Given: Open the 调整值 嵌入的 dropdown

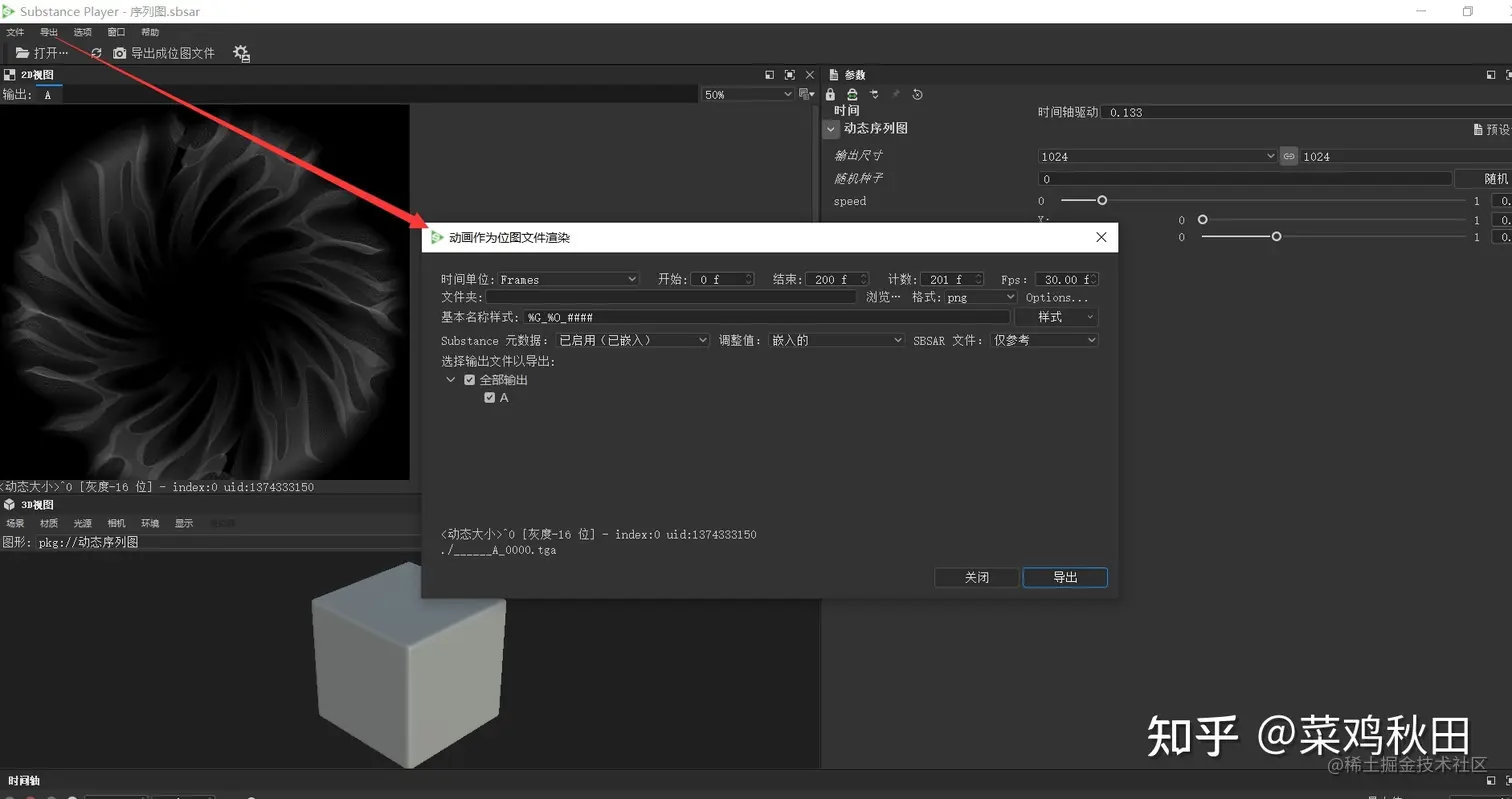Looking at the screenshot, I should click(837, 340).
